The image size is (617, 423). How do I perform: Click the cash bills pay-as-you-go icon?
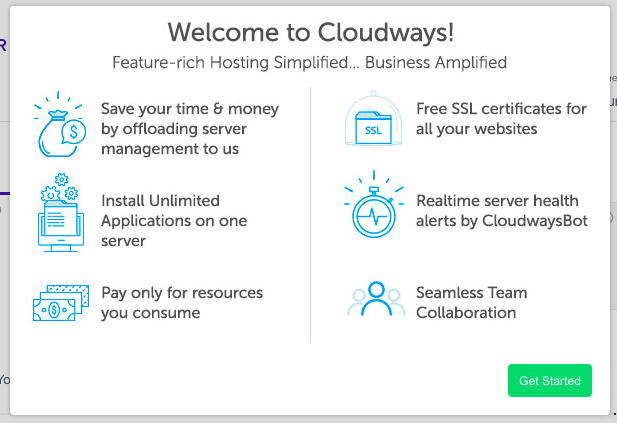click(x=61, y=303)
